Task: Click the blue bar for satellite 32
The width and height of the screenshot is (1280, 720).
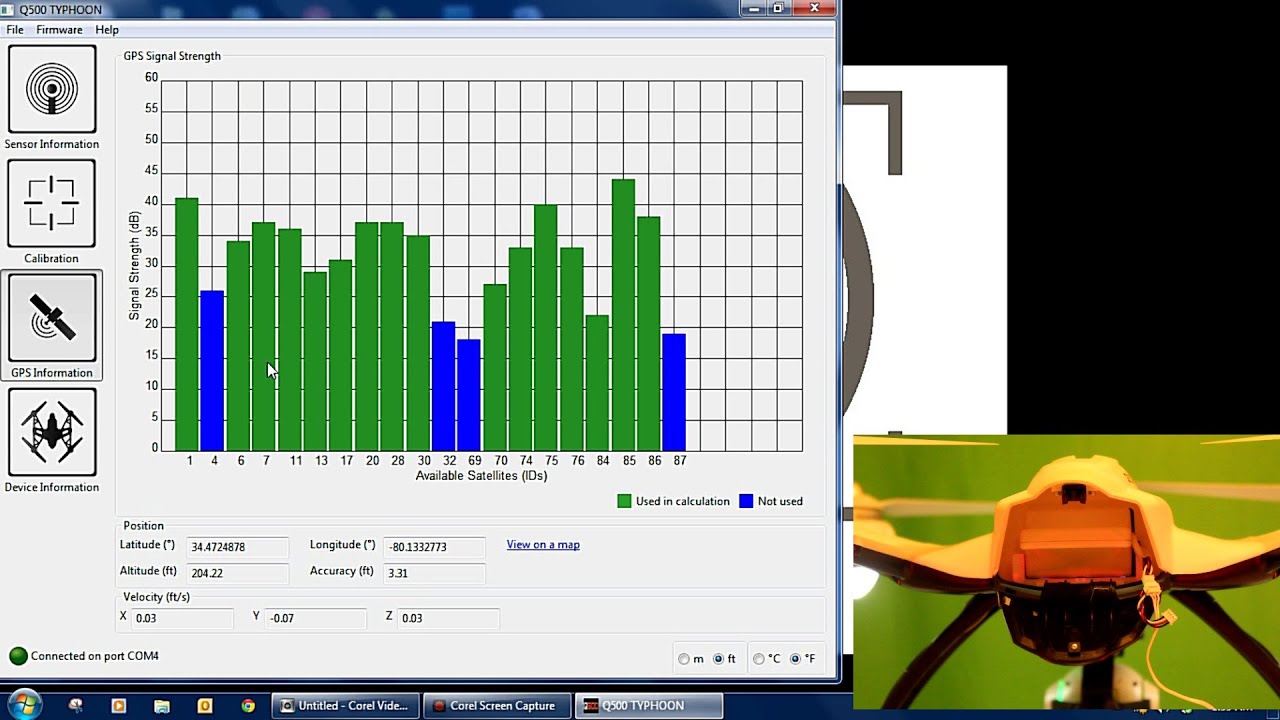Action: coord(443,386)
